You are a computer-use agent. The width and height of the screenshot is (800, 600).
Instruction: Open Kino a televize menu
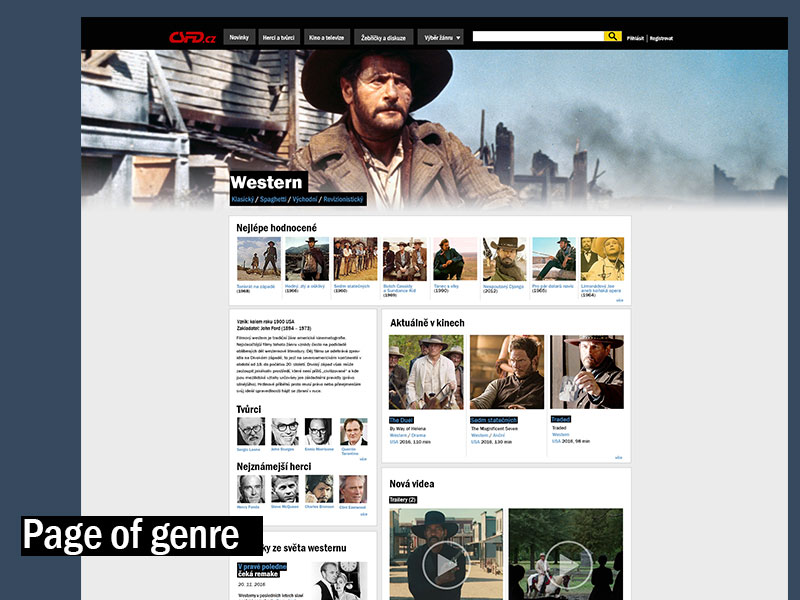click(x=327, y=37)
